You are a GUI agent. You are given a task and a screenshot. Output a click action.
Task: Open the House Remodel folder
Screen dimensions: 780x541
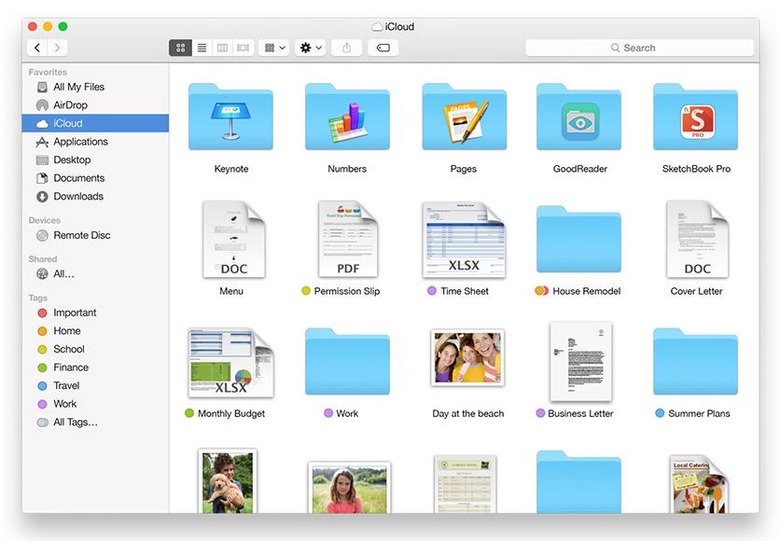pos(579,239)
